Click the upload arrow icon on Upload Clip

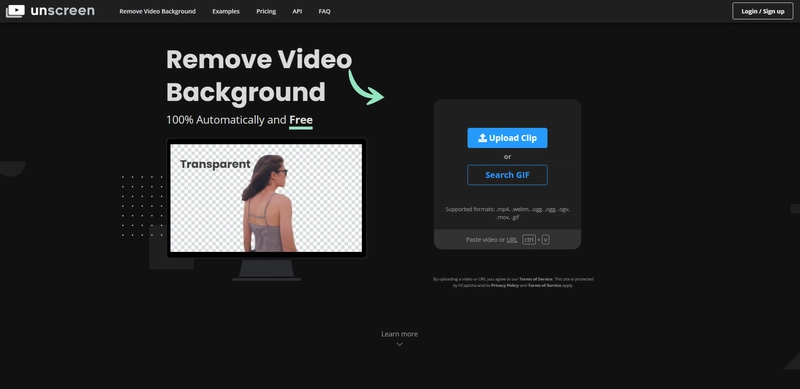pos(482,138)
